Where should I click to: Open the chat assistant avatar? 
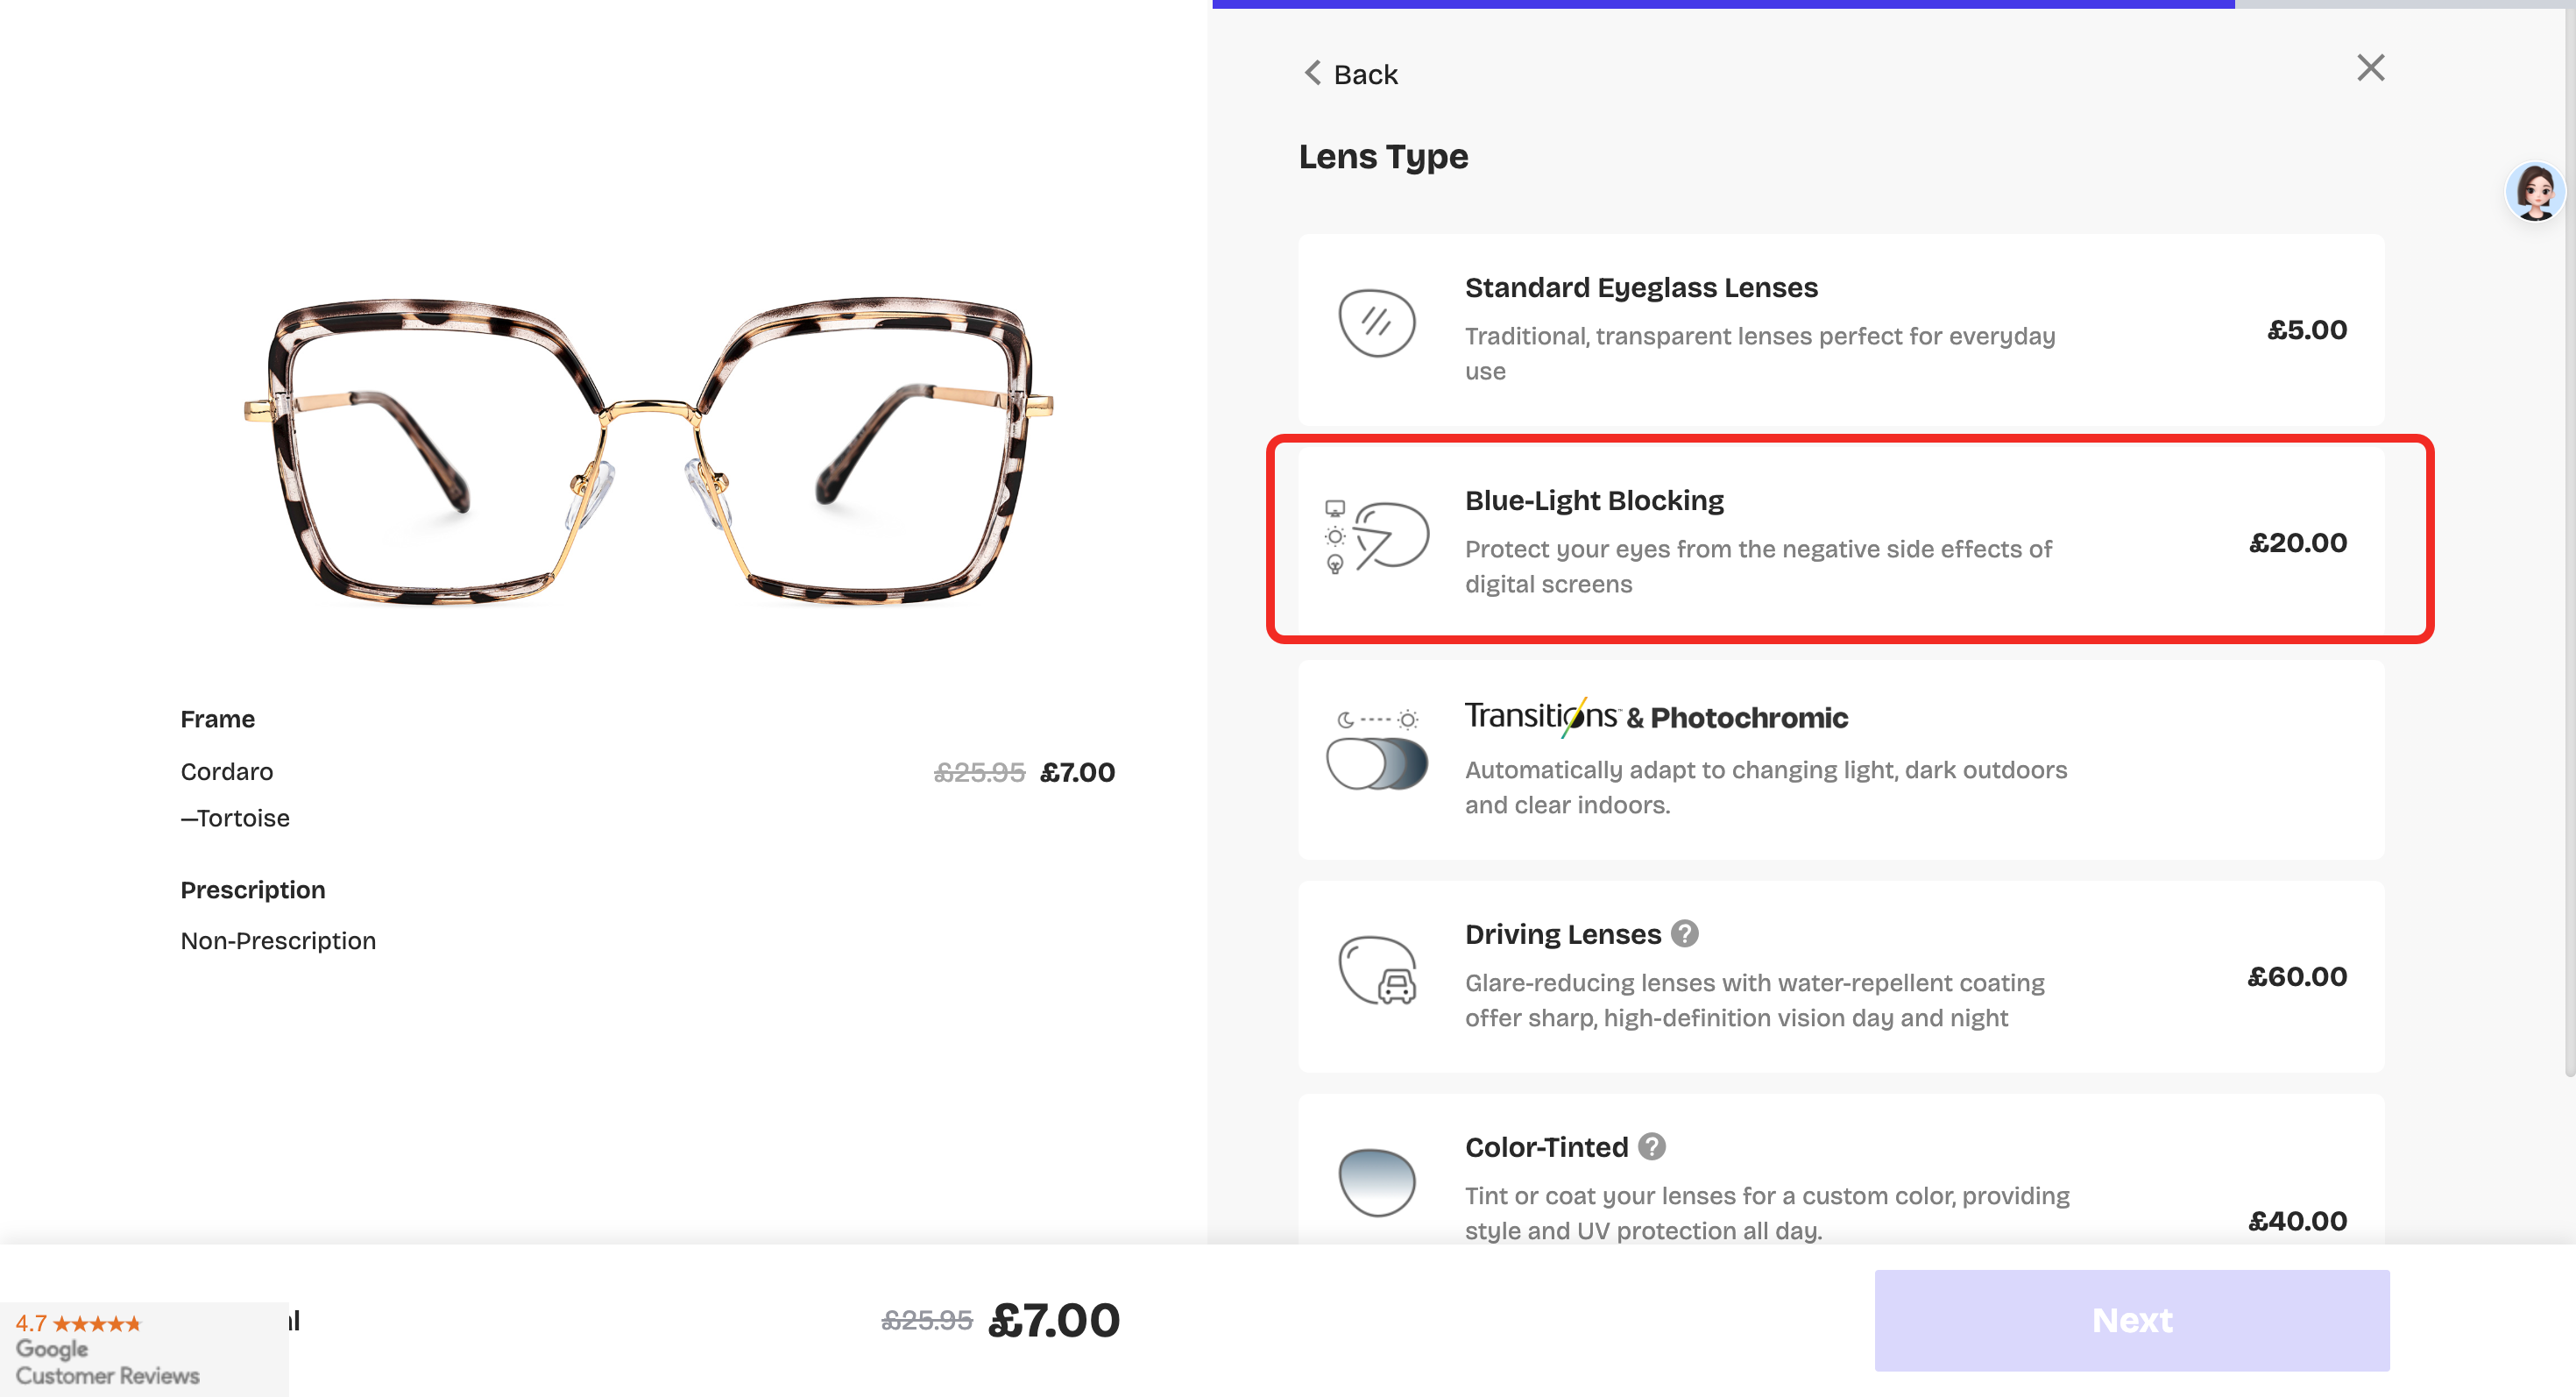click(2534, 191)
